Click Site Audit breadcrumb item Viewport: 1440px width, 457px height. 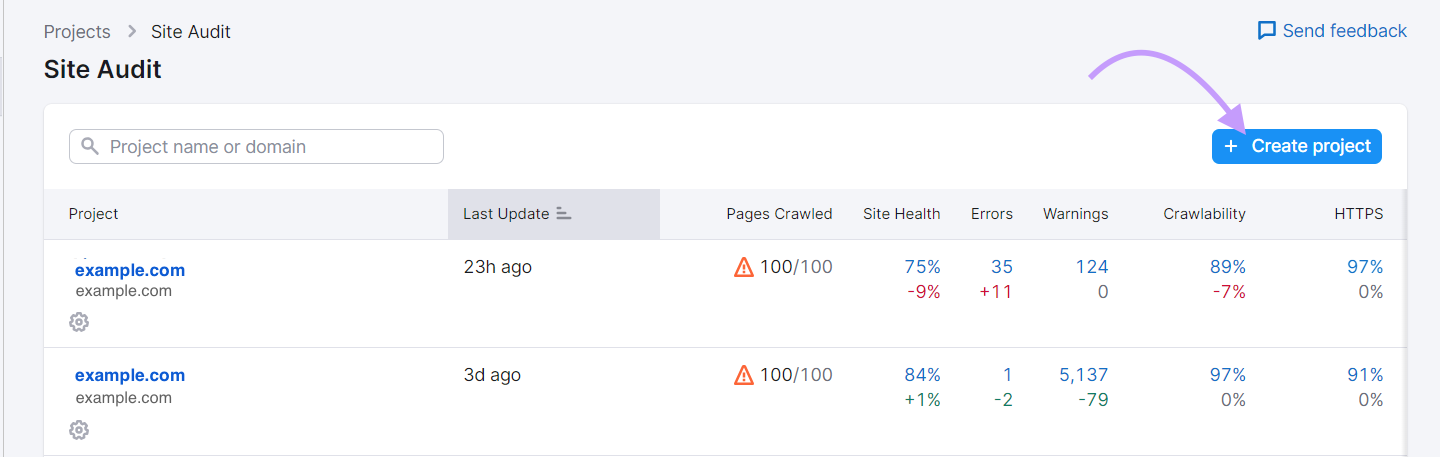191,32
